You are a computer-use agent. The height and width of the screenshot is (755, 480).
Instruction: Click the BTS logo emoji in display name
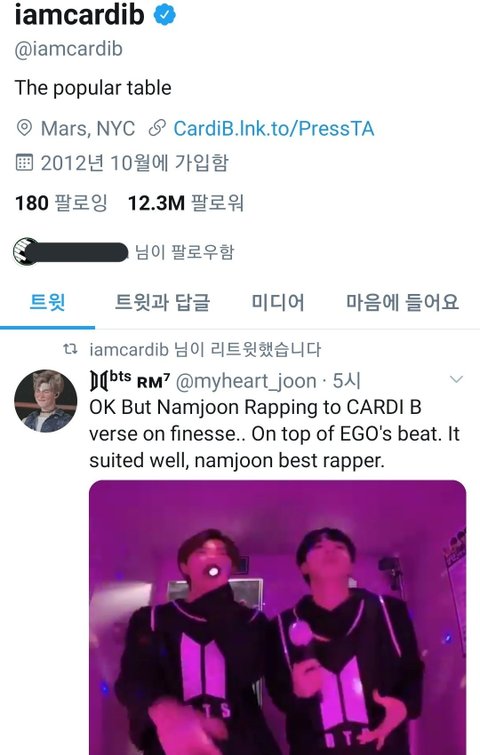[x=99, y=381]
